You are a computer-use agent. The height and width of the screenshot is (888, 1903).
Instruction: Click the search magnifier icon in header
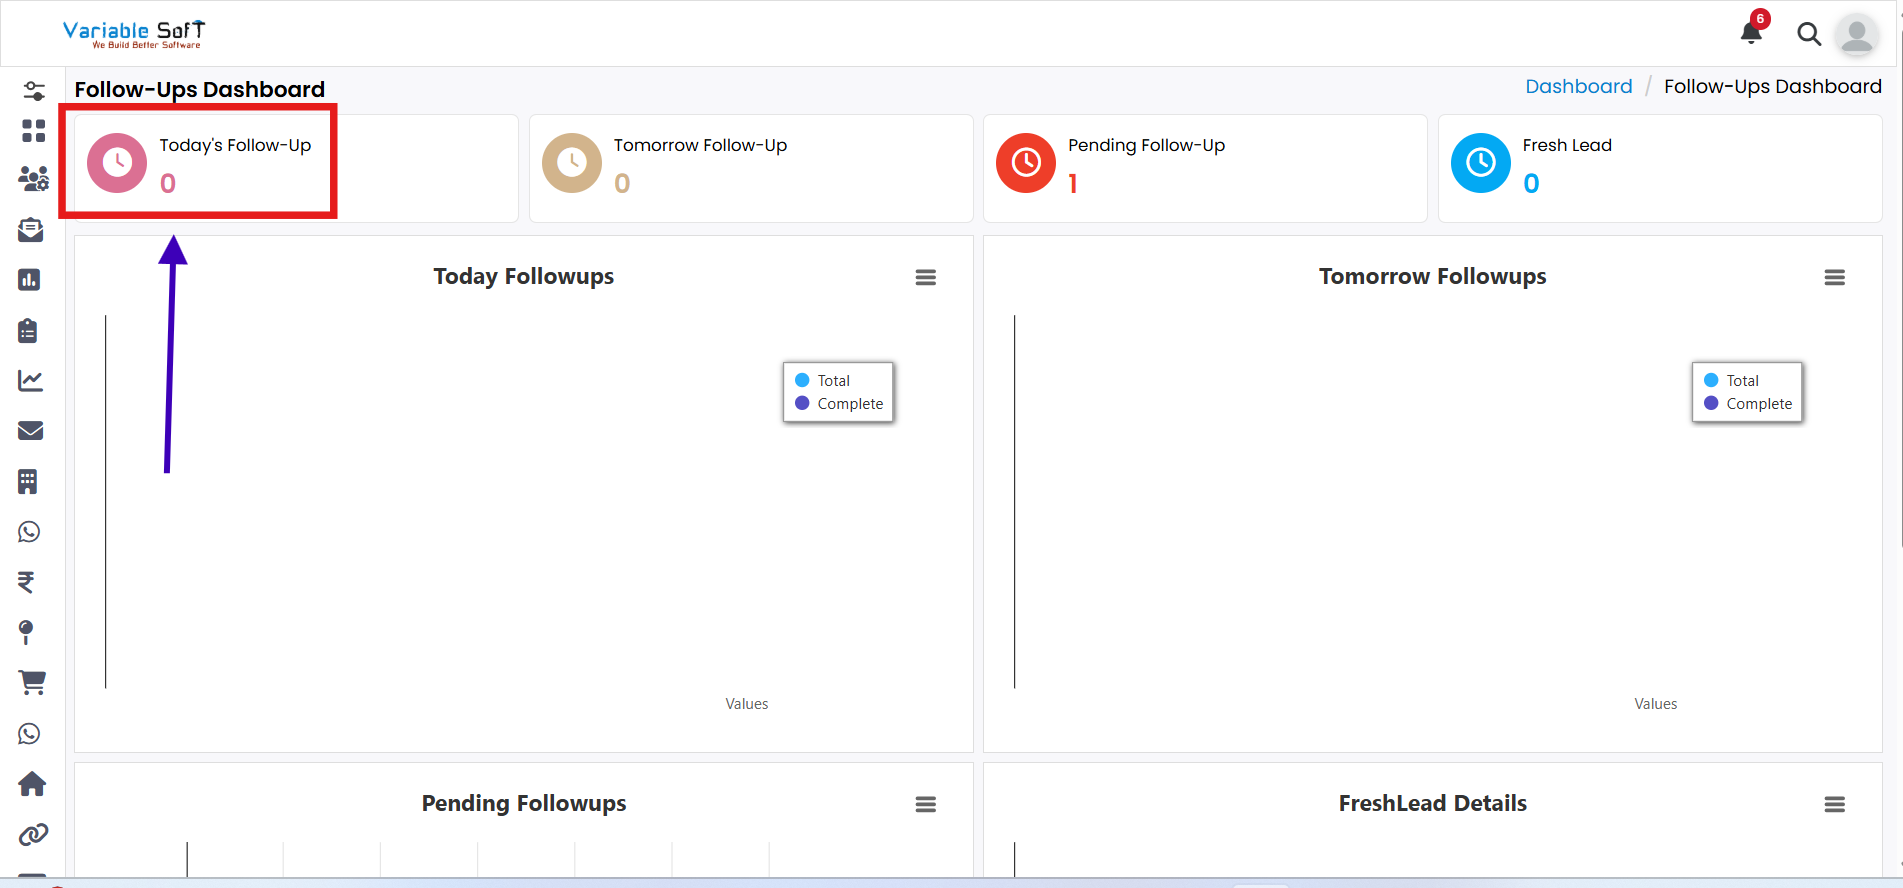(x=1808, y=34)
